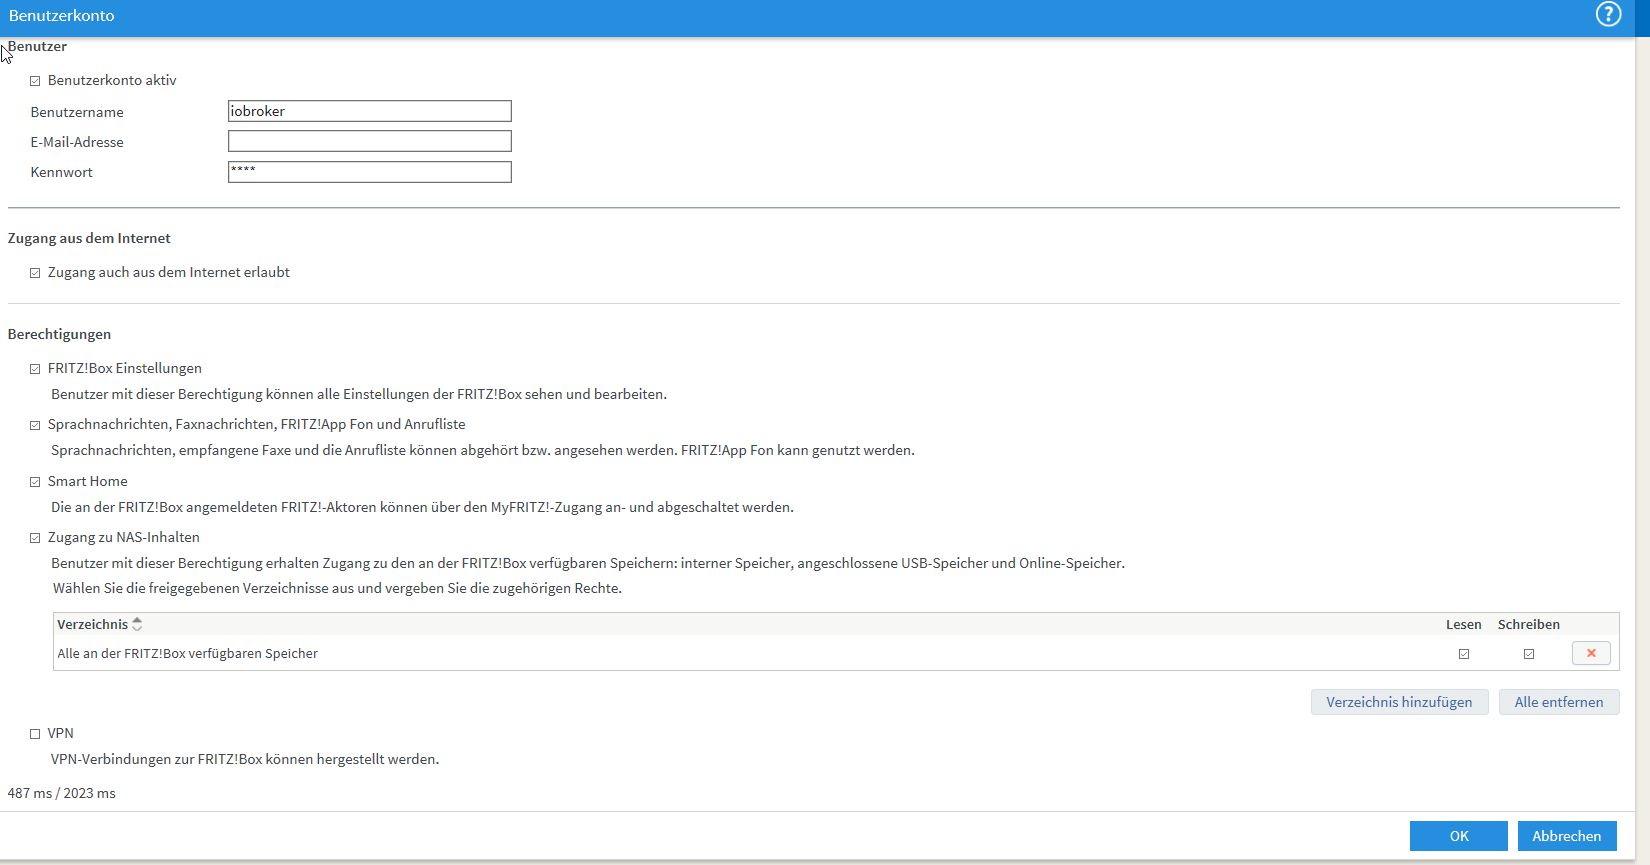Click the Schreiben column header

(1529, 624)
